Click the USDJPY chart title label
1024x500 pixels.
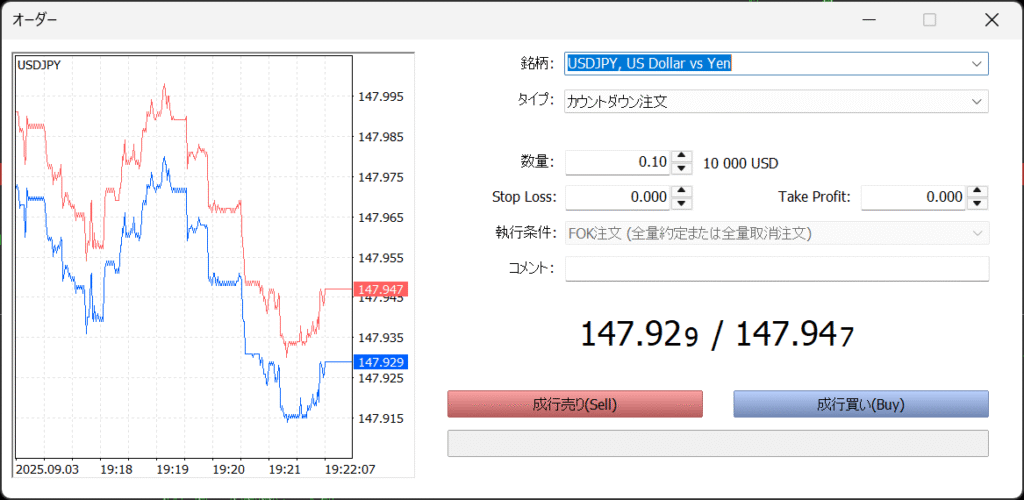pos(39,65)
